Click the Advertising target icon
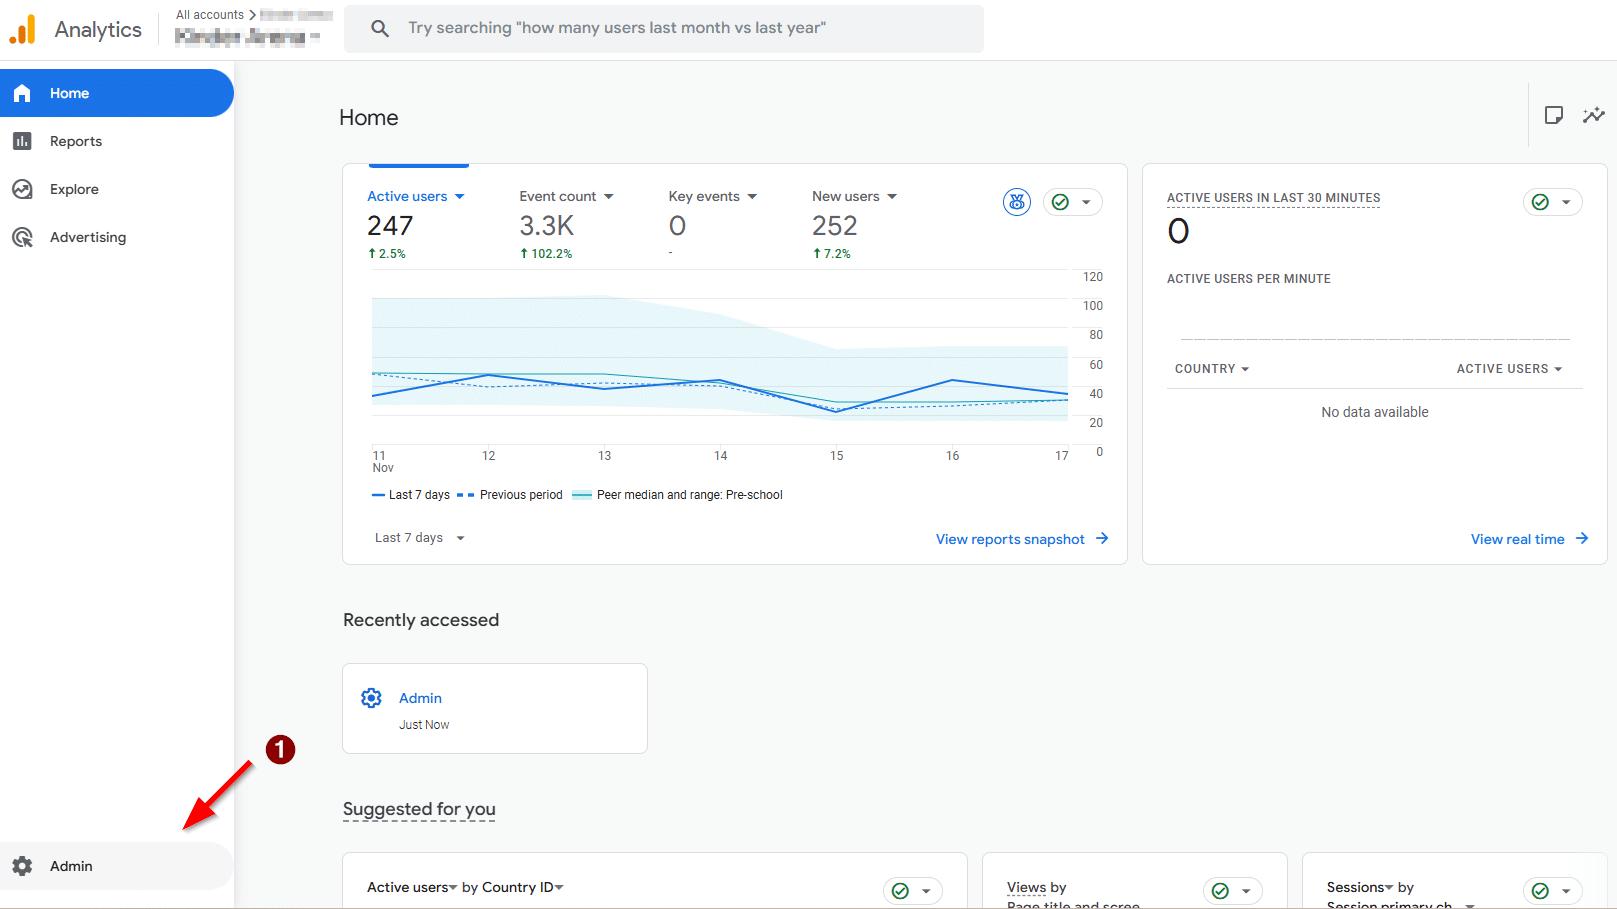The image size is (1617, 909). [22, 237]
